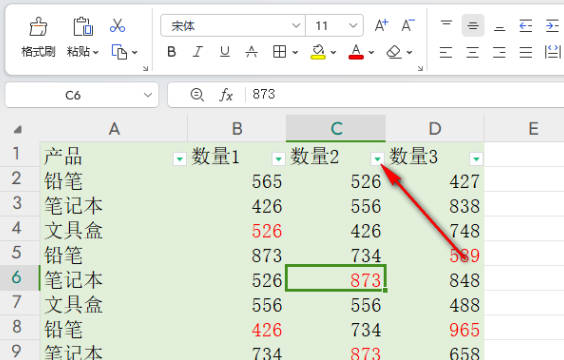The image size is (564, 360).
Task: Open the Borders dropdown arrow
Action: coord(295,53)
